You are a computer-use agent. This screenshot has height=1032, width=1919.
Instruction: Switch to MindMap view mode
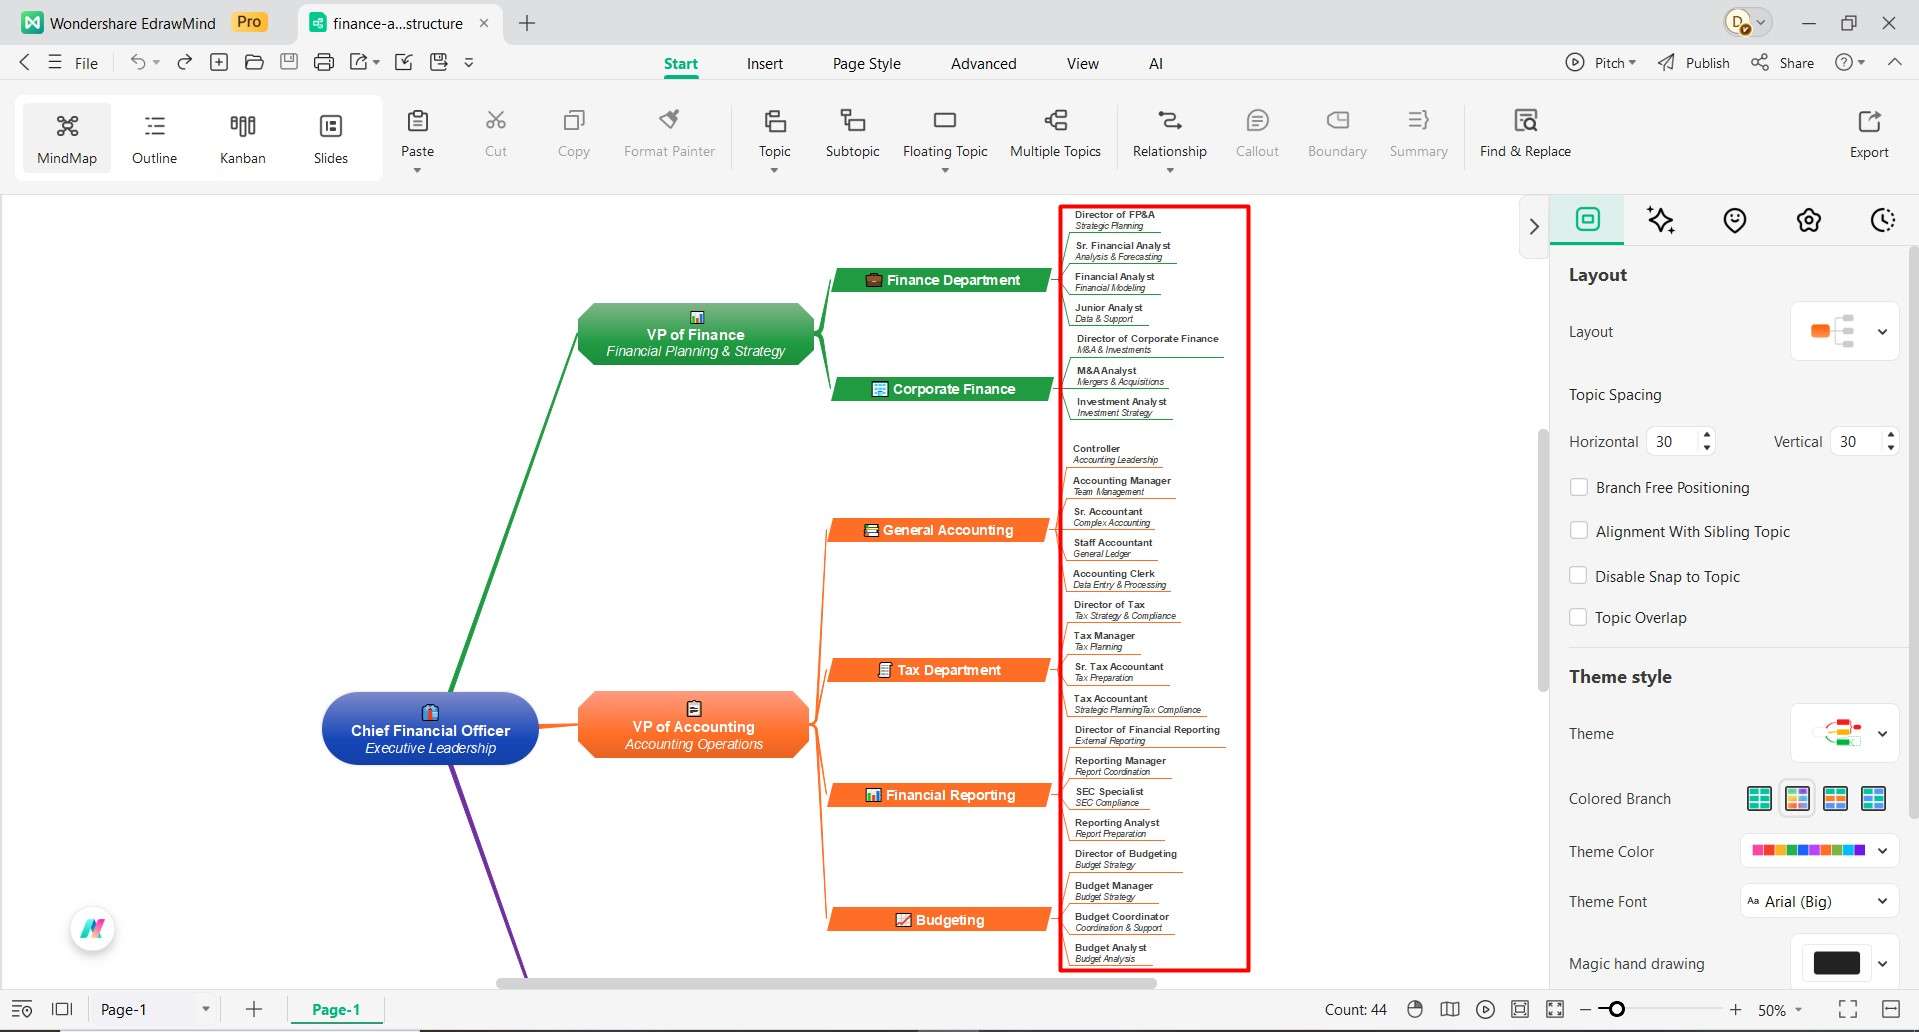[x=67, y=138]
